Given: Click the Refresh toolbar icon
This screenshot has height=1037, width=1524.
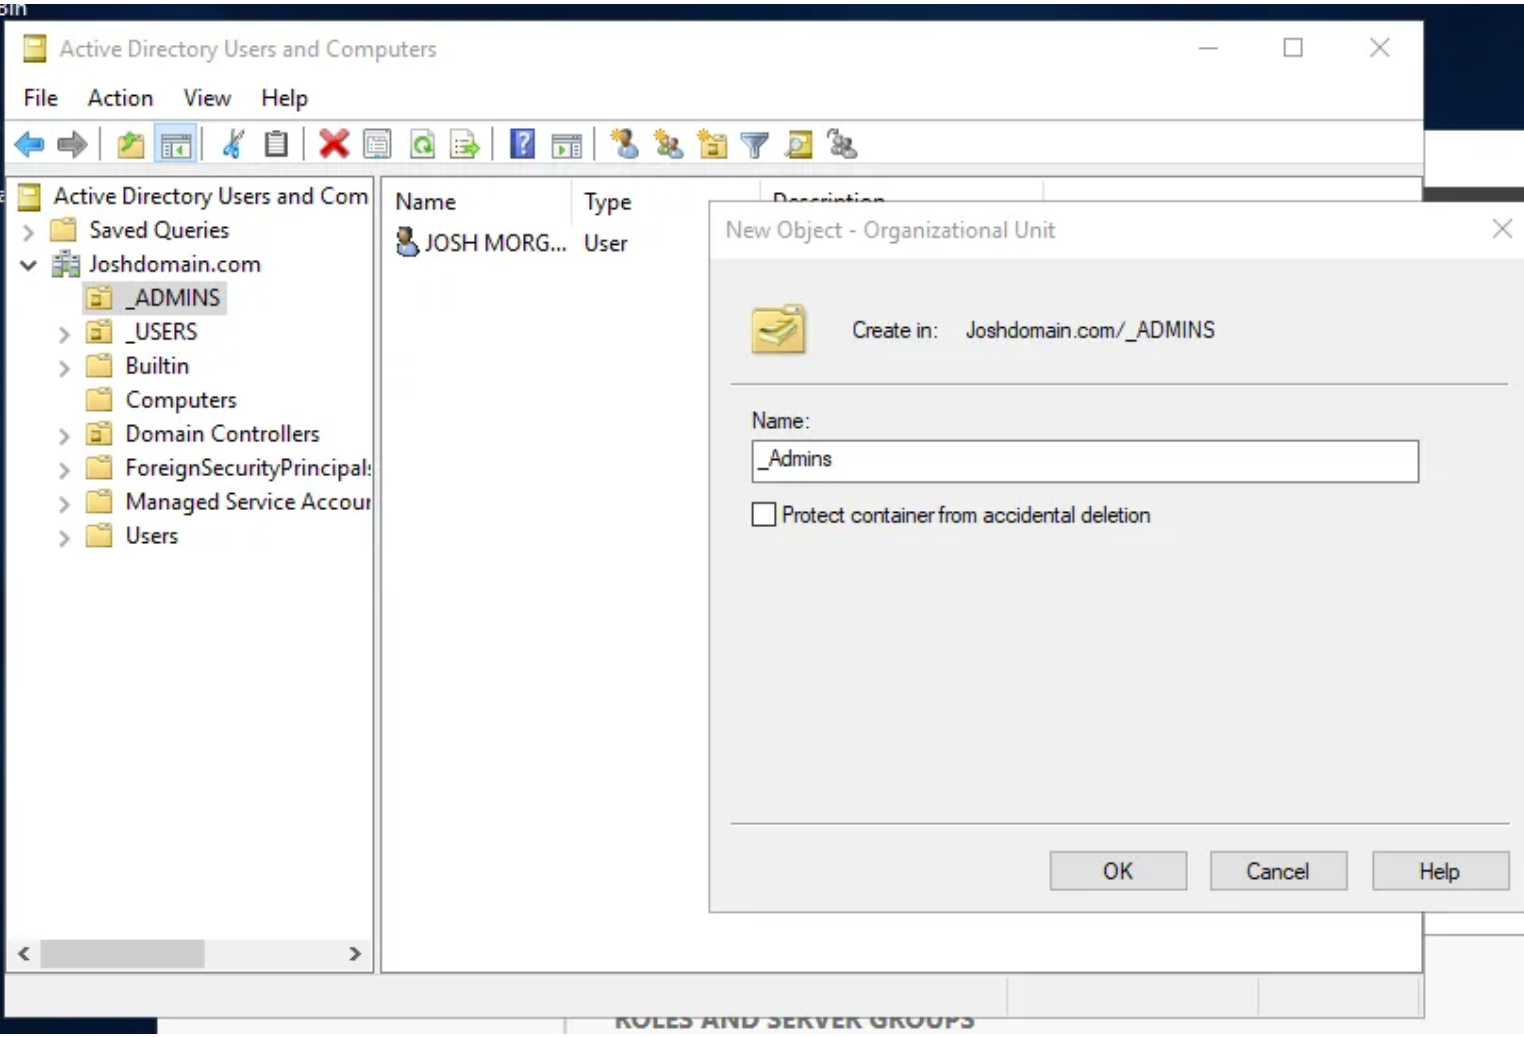Looking at the screenshot, I should click(423, 145).
